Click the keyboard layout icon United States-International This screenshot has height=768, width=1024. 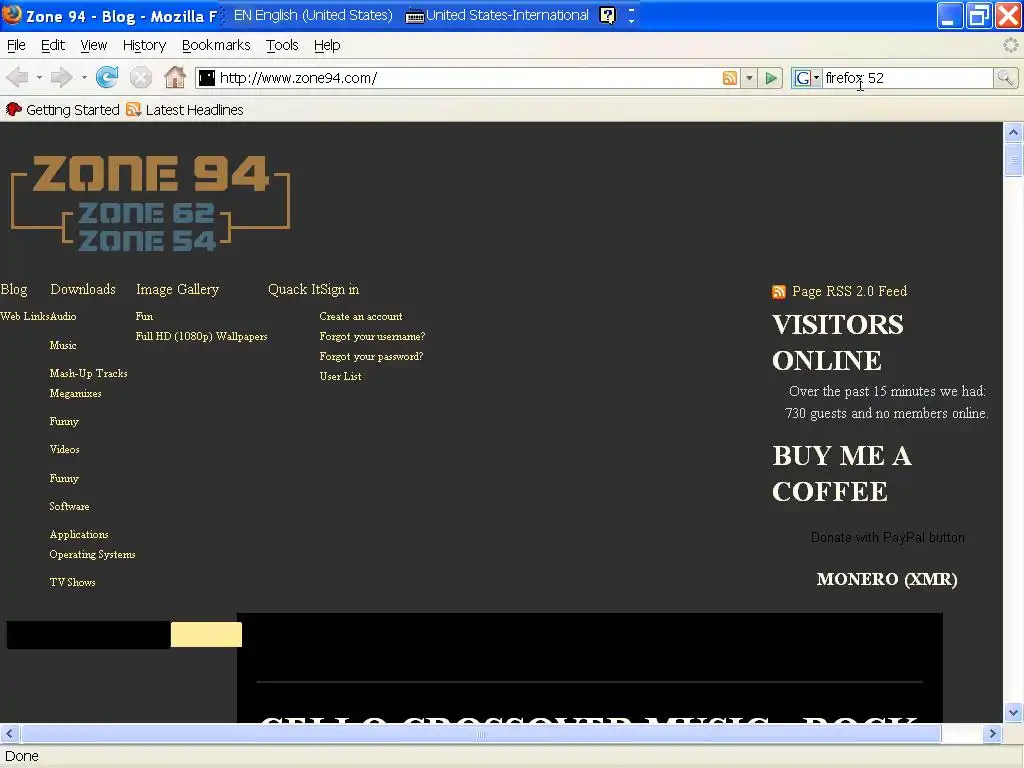415,16
